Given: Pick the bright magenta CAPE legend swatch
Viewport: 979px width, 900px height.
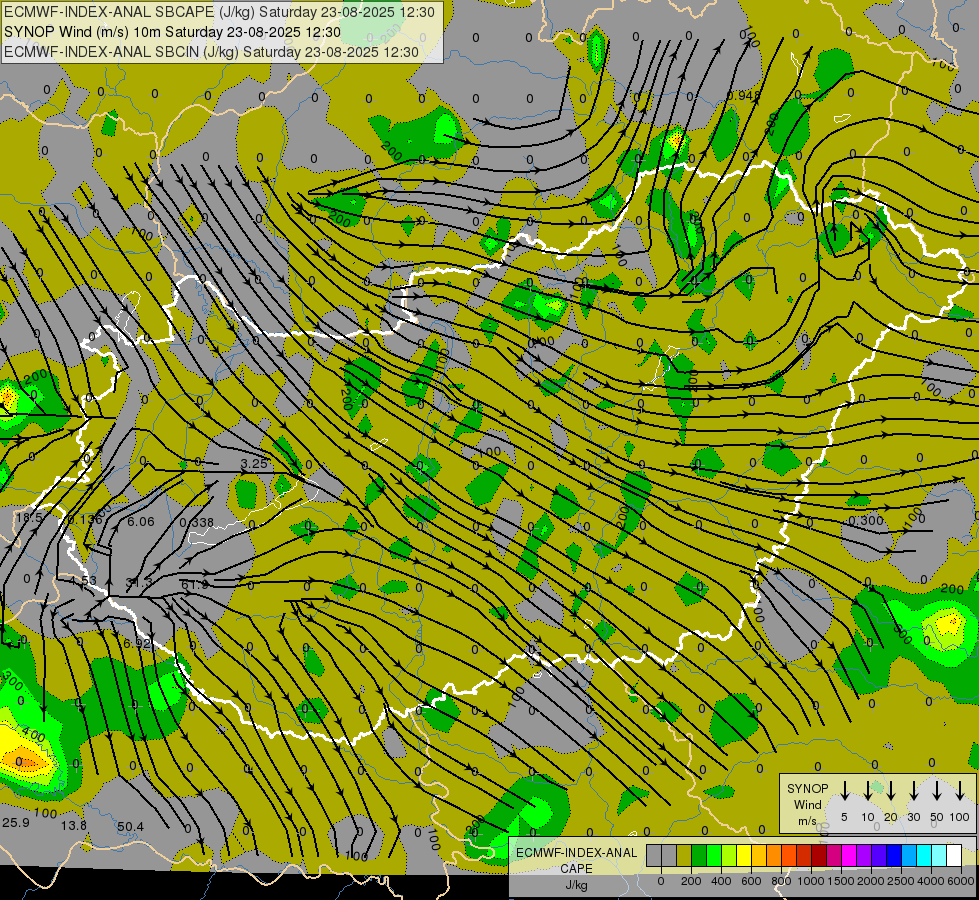Looking at the screenshot, I should [850, 855].
